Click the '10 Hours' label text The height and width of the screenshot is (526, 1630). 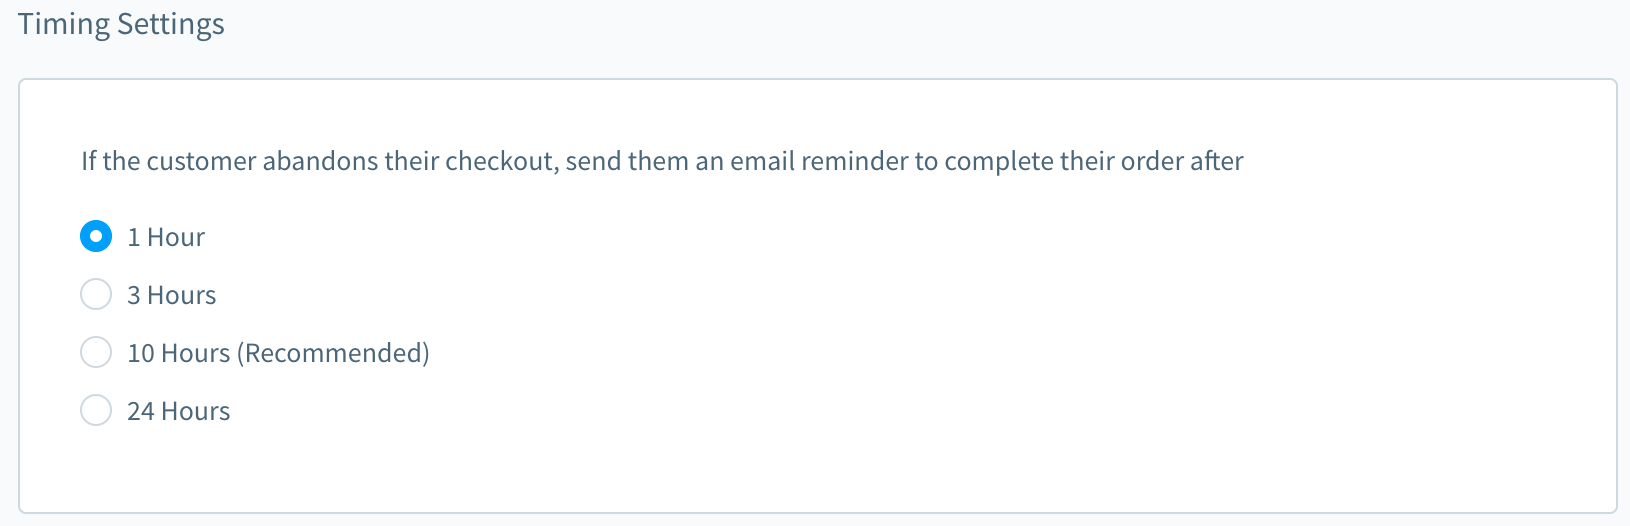point(179,353)
